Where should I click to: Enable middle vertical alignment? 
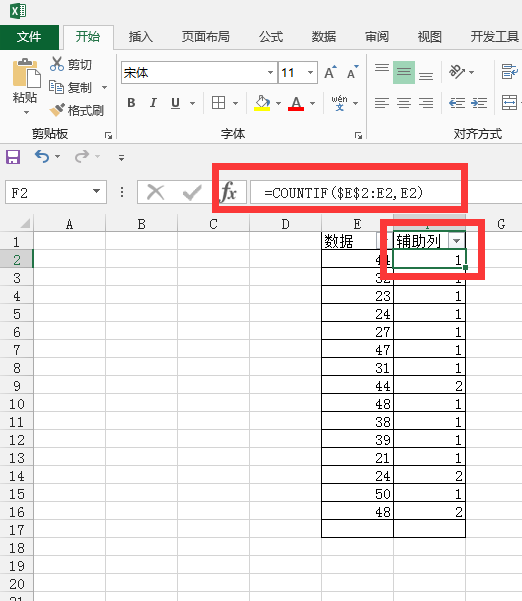pos(404,72)
